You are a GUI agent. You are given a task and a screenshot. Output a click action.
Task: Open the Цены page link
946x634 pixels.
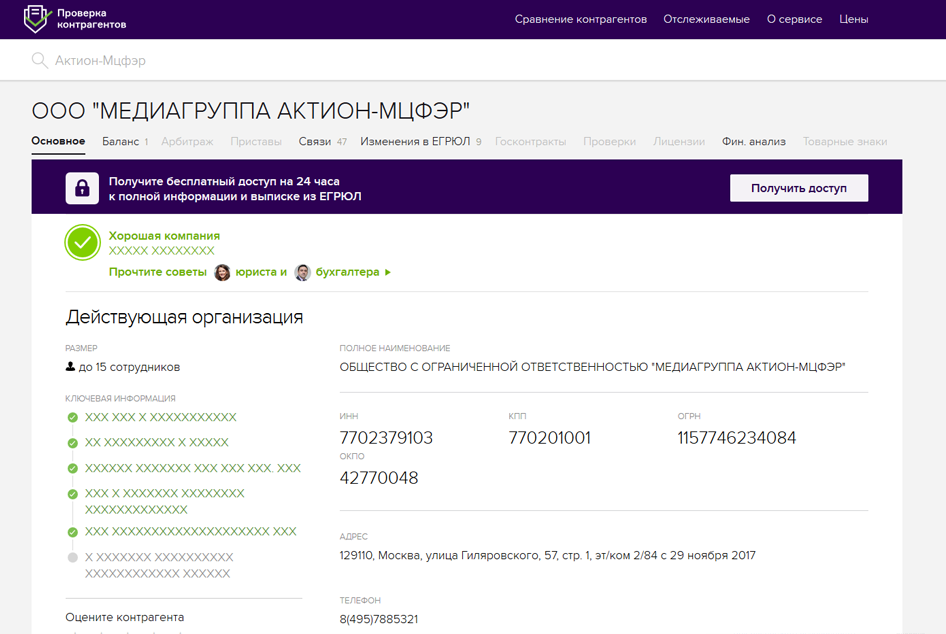(853, 19)
